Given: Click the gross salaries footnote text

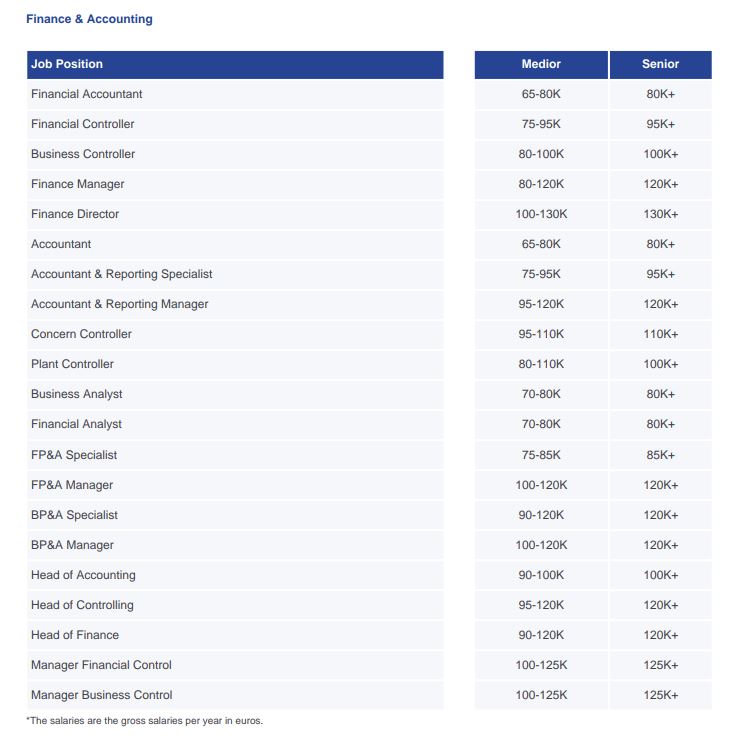Looking at the screenshot, I should pyautogui.click(x=145, y=721).
